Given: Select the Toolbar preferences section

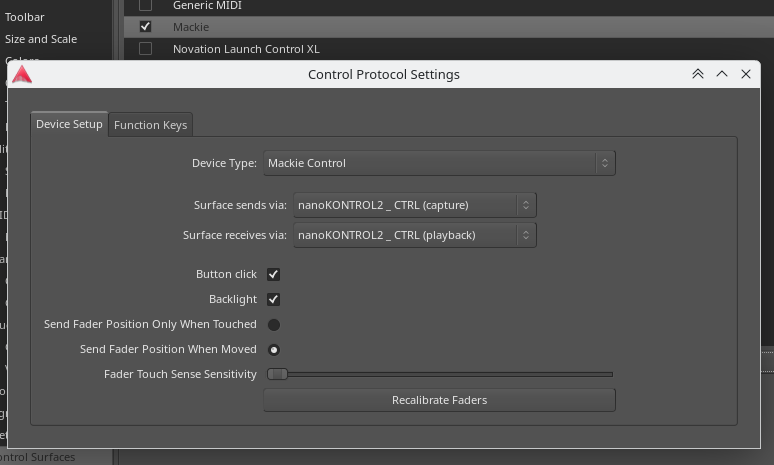Looking at the screenshot, I should [24, 17].
